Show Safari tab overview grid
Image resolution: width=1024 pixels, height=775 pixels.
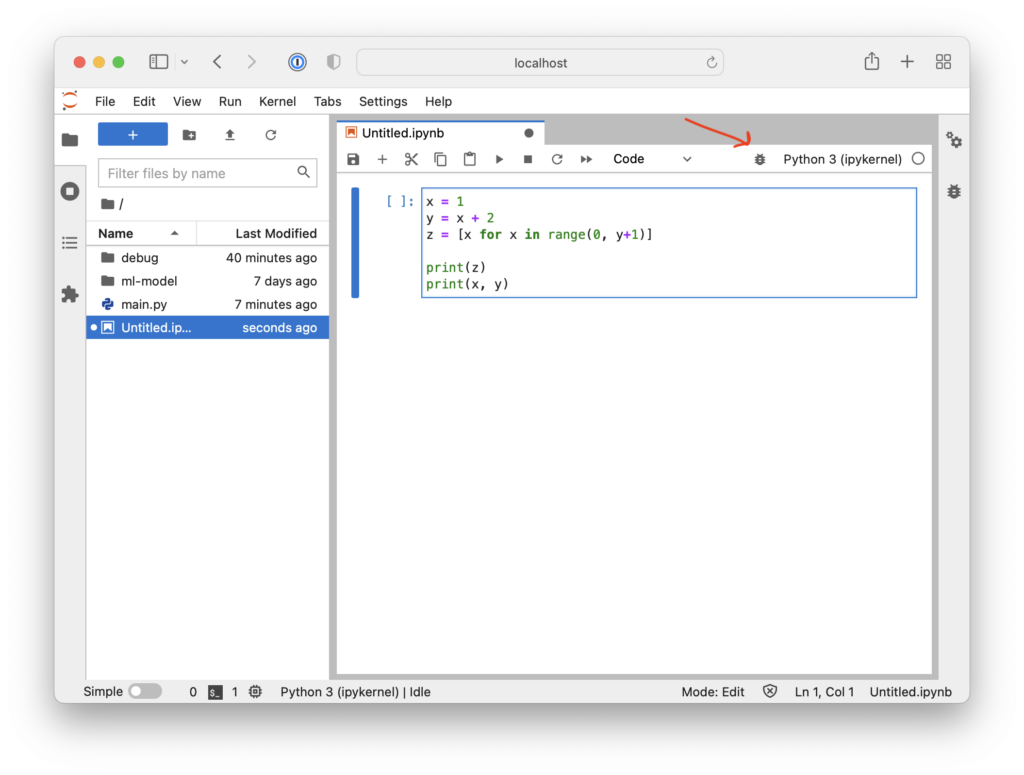coord(943,62)
